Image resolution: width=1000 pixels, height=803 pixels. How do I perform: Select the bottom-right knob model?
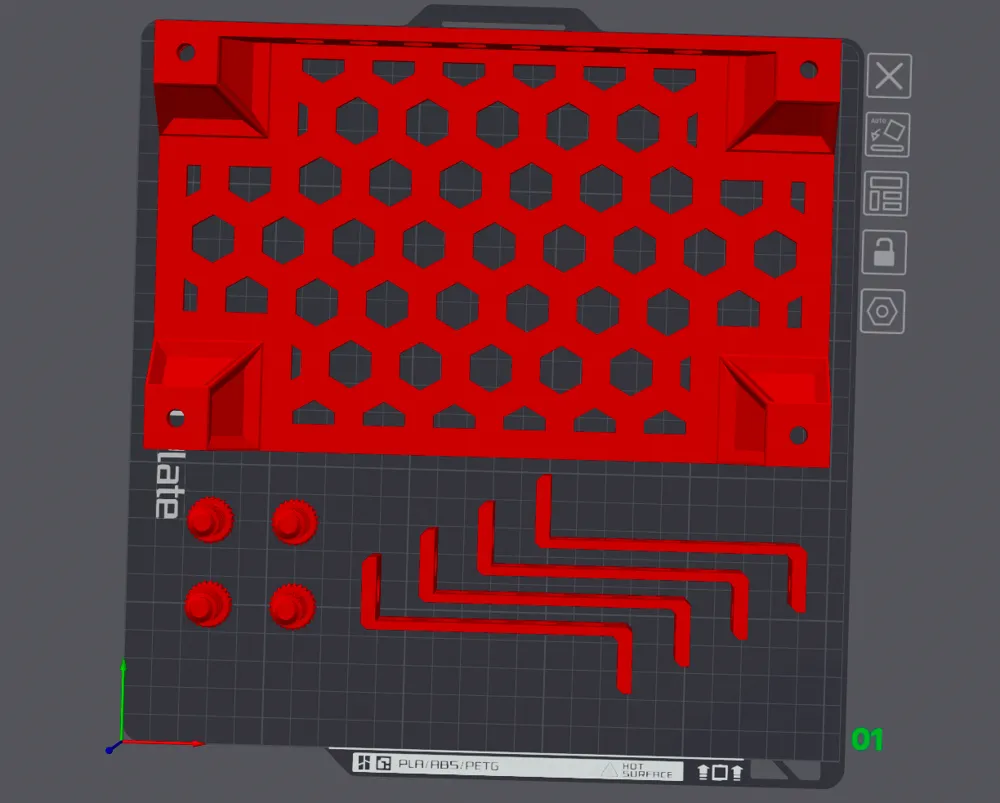[293, 606]
